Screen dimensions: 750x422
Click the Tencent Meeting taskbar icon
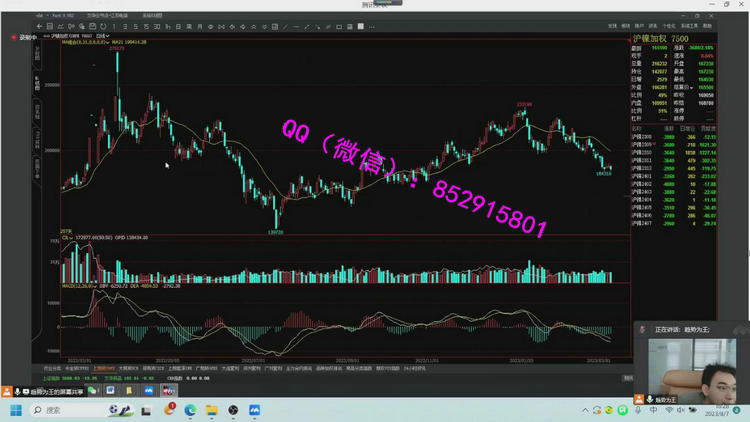tap(254, 410)
